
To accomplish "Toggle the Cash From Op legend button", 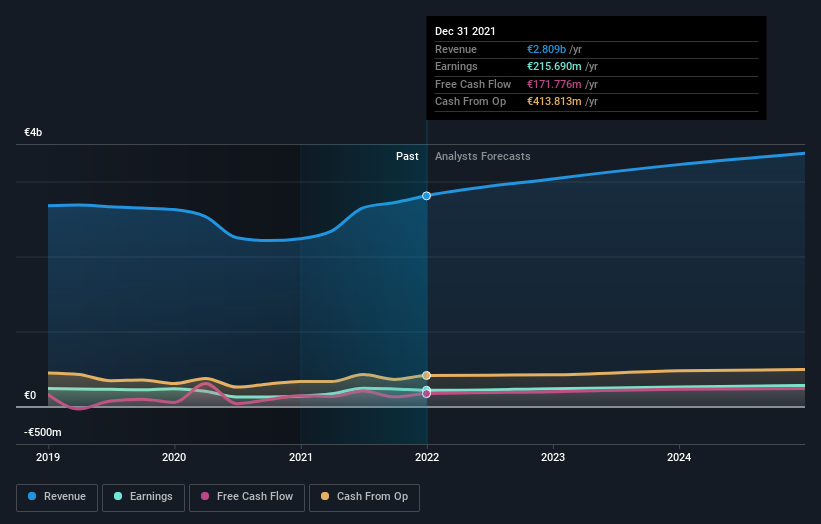I will pyautogui.click(x=364, y=497).
